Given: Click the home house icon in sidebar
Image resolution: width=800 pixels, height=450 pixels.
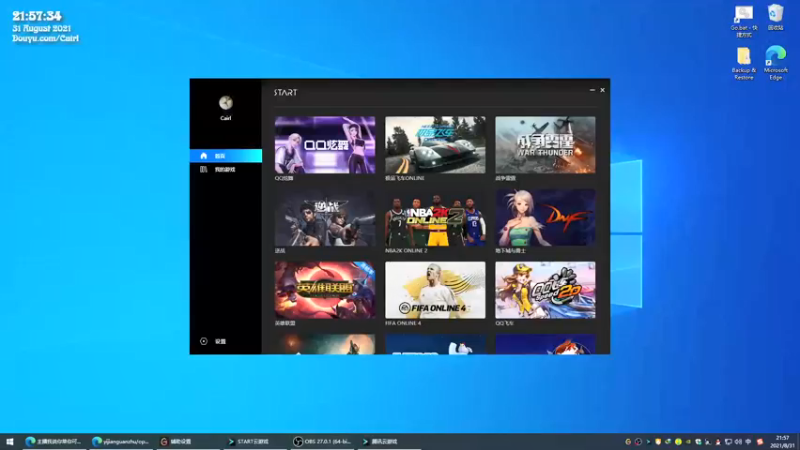Looking at the screenshot, I should (204, 156).
